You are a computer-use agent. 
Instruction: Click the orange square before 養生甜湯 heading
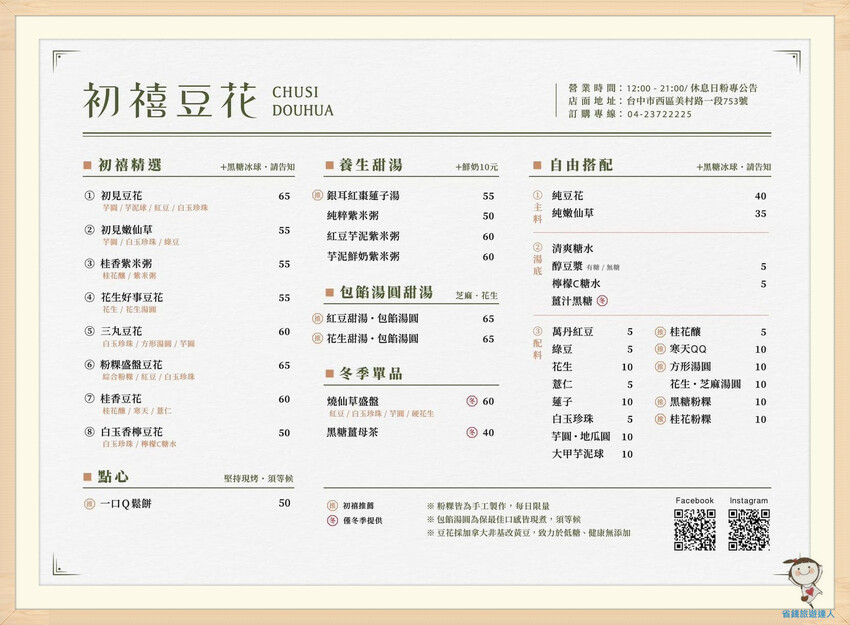coord(329,165)
